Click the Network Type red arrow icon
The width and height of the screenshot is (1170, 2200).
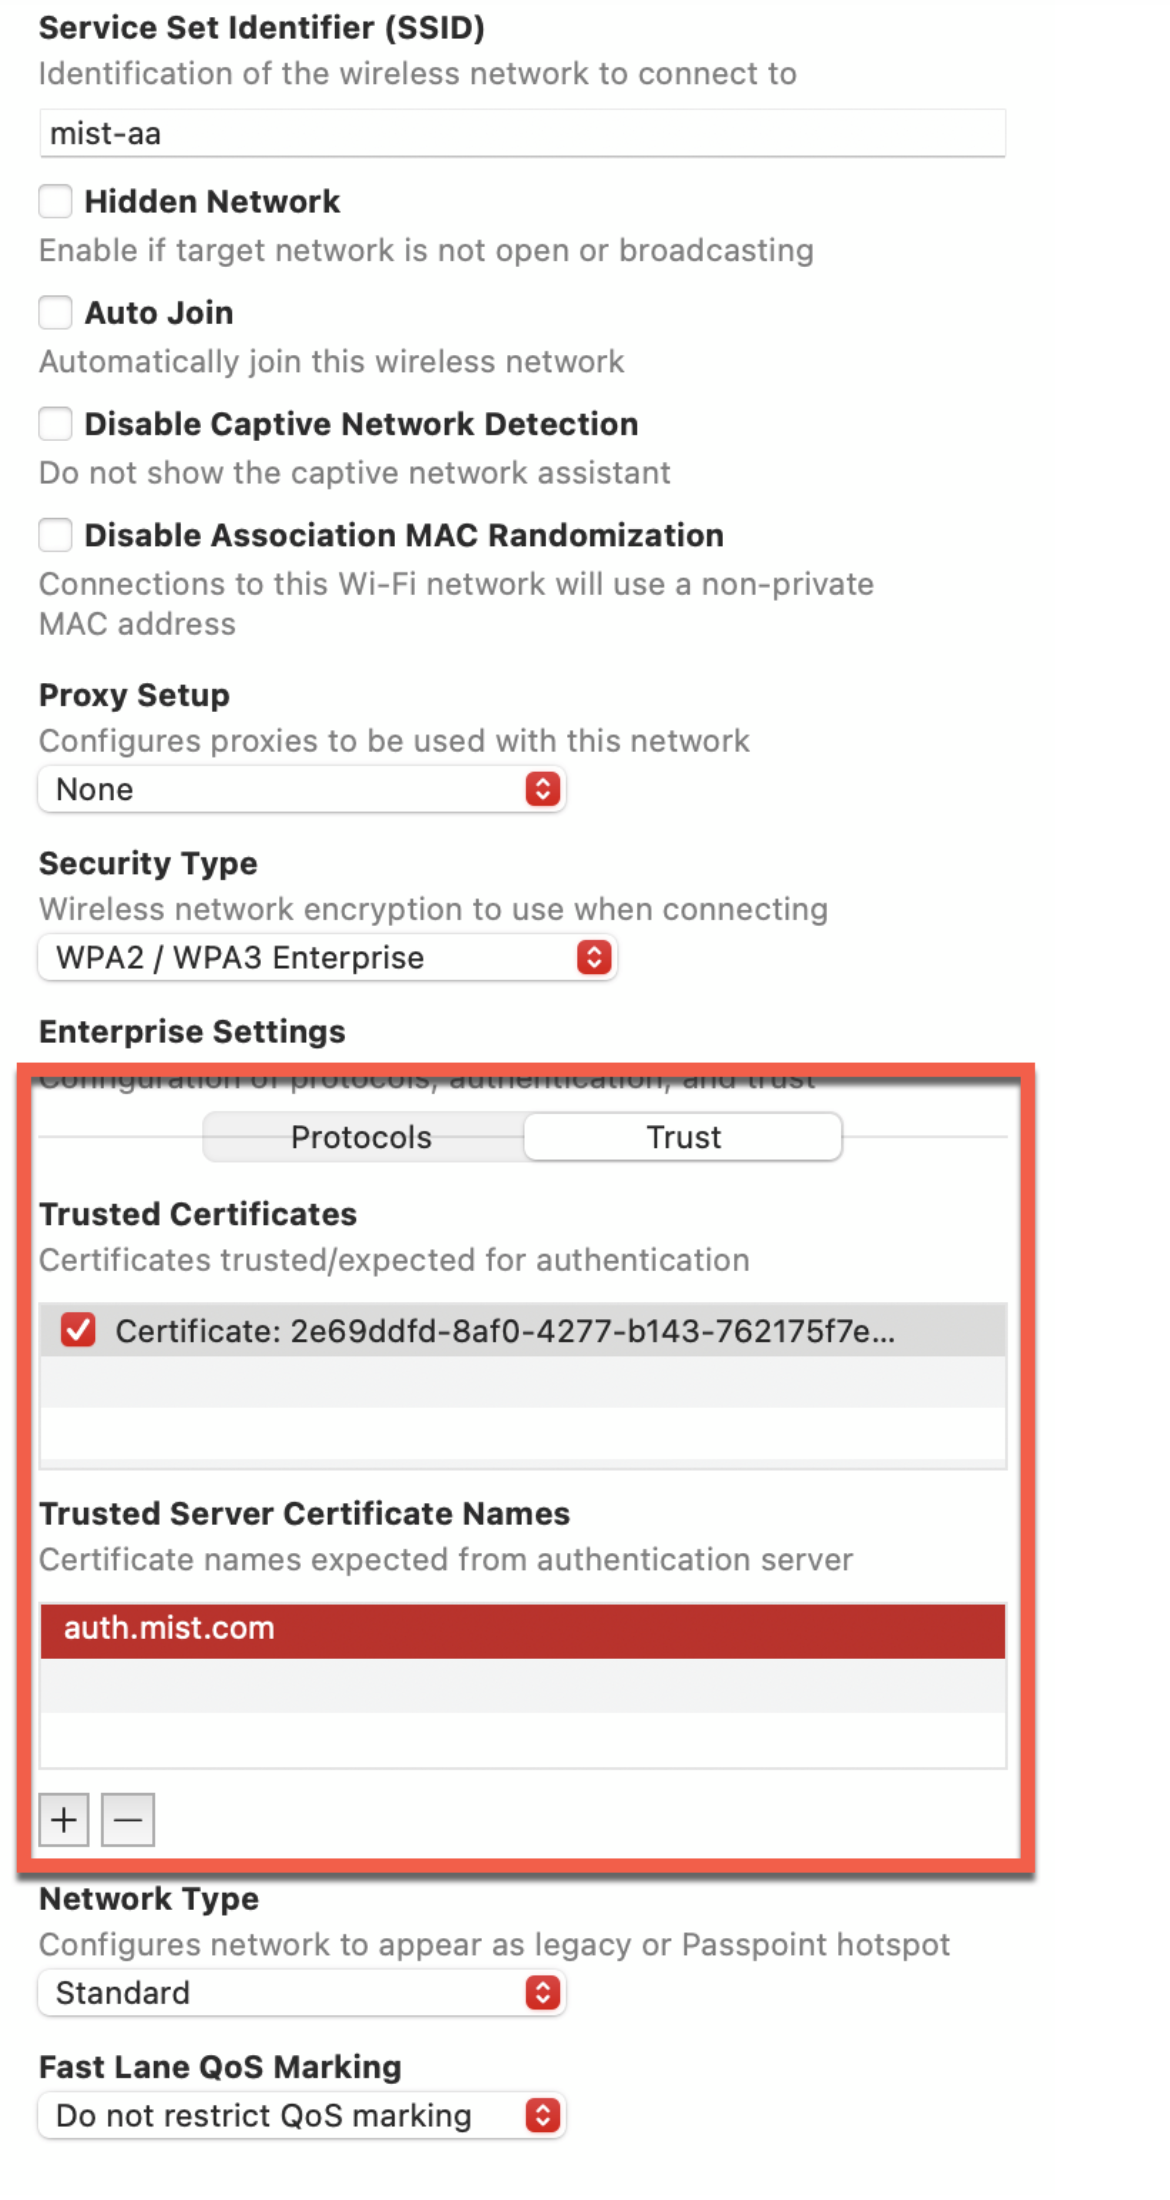[542, 1993]
